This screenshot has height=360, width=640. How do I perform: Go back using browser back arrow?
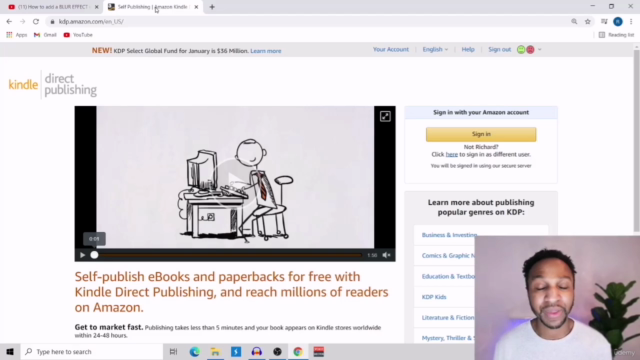point(9,22)
